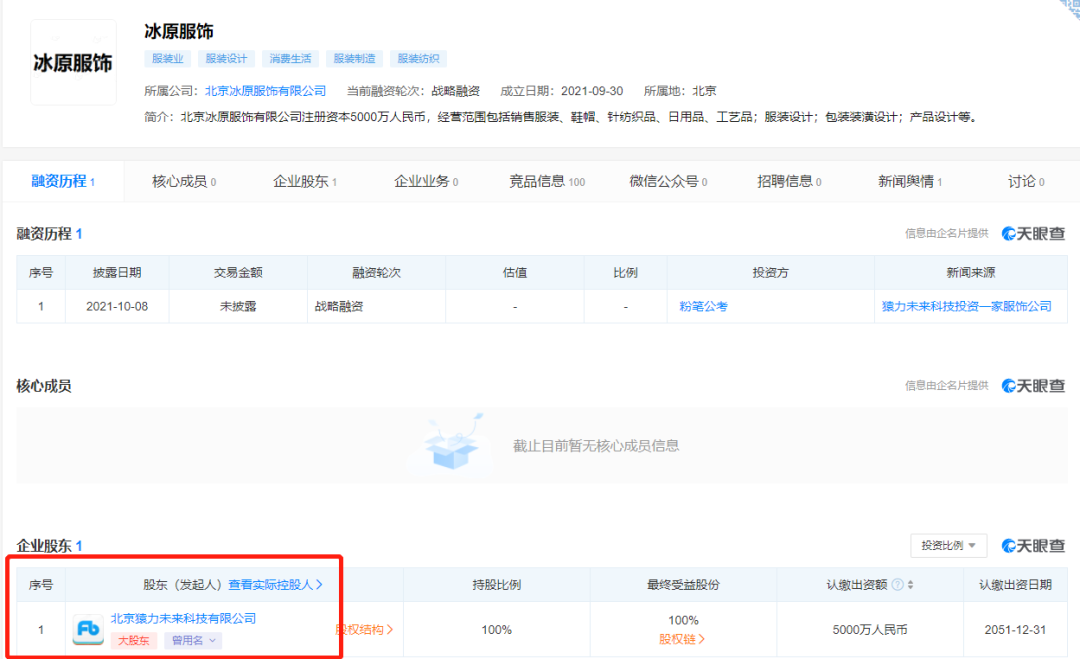The width and height of the screenshot is (1080, 659).
Task: Switch to the 核心成员 tab
Action: (184, 182)
